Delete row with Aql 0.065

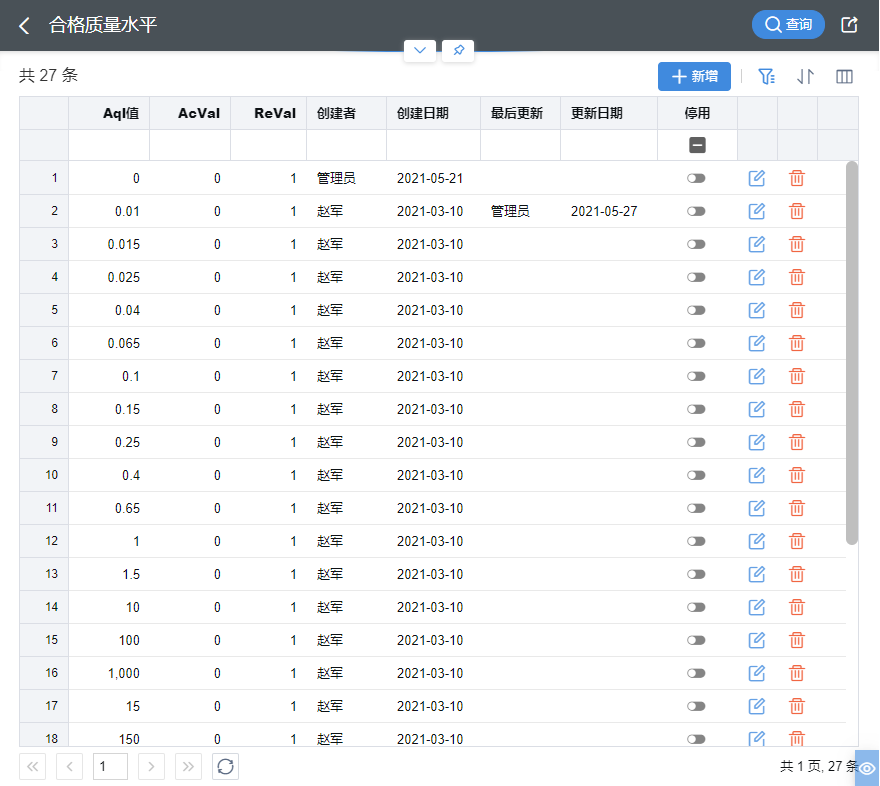[797, 343]
